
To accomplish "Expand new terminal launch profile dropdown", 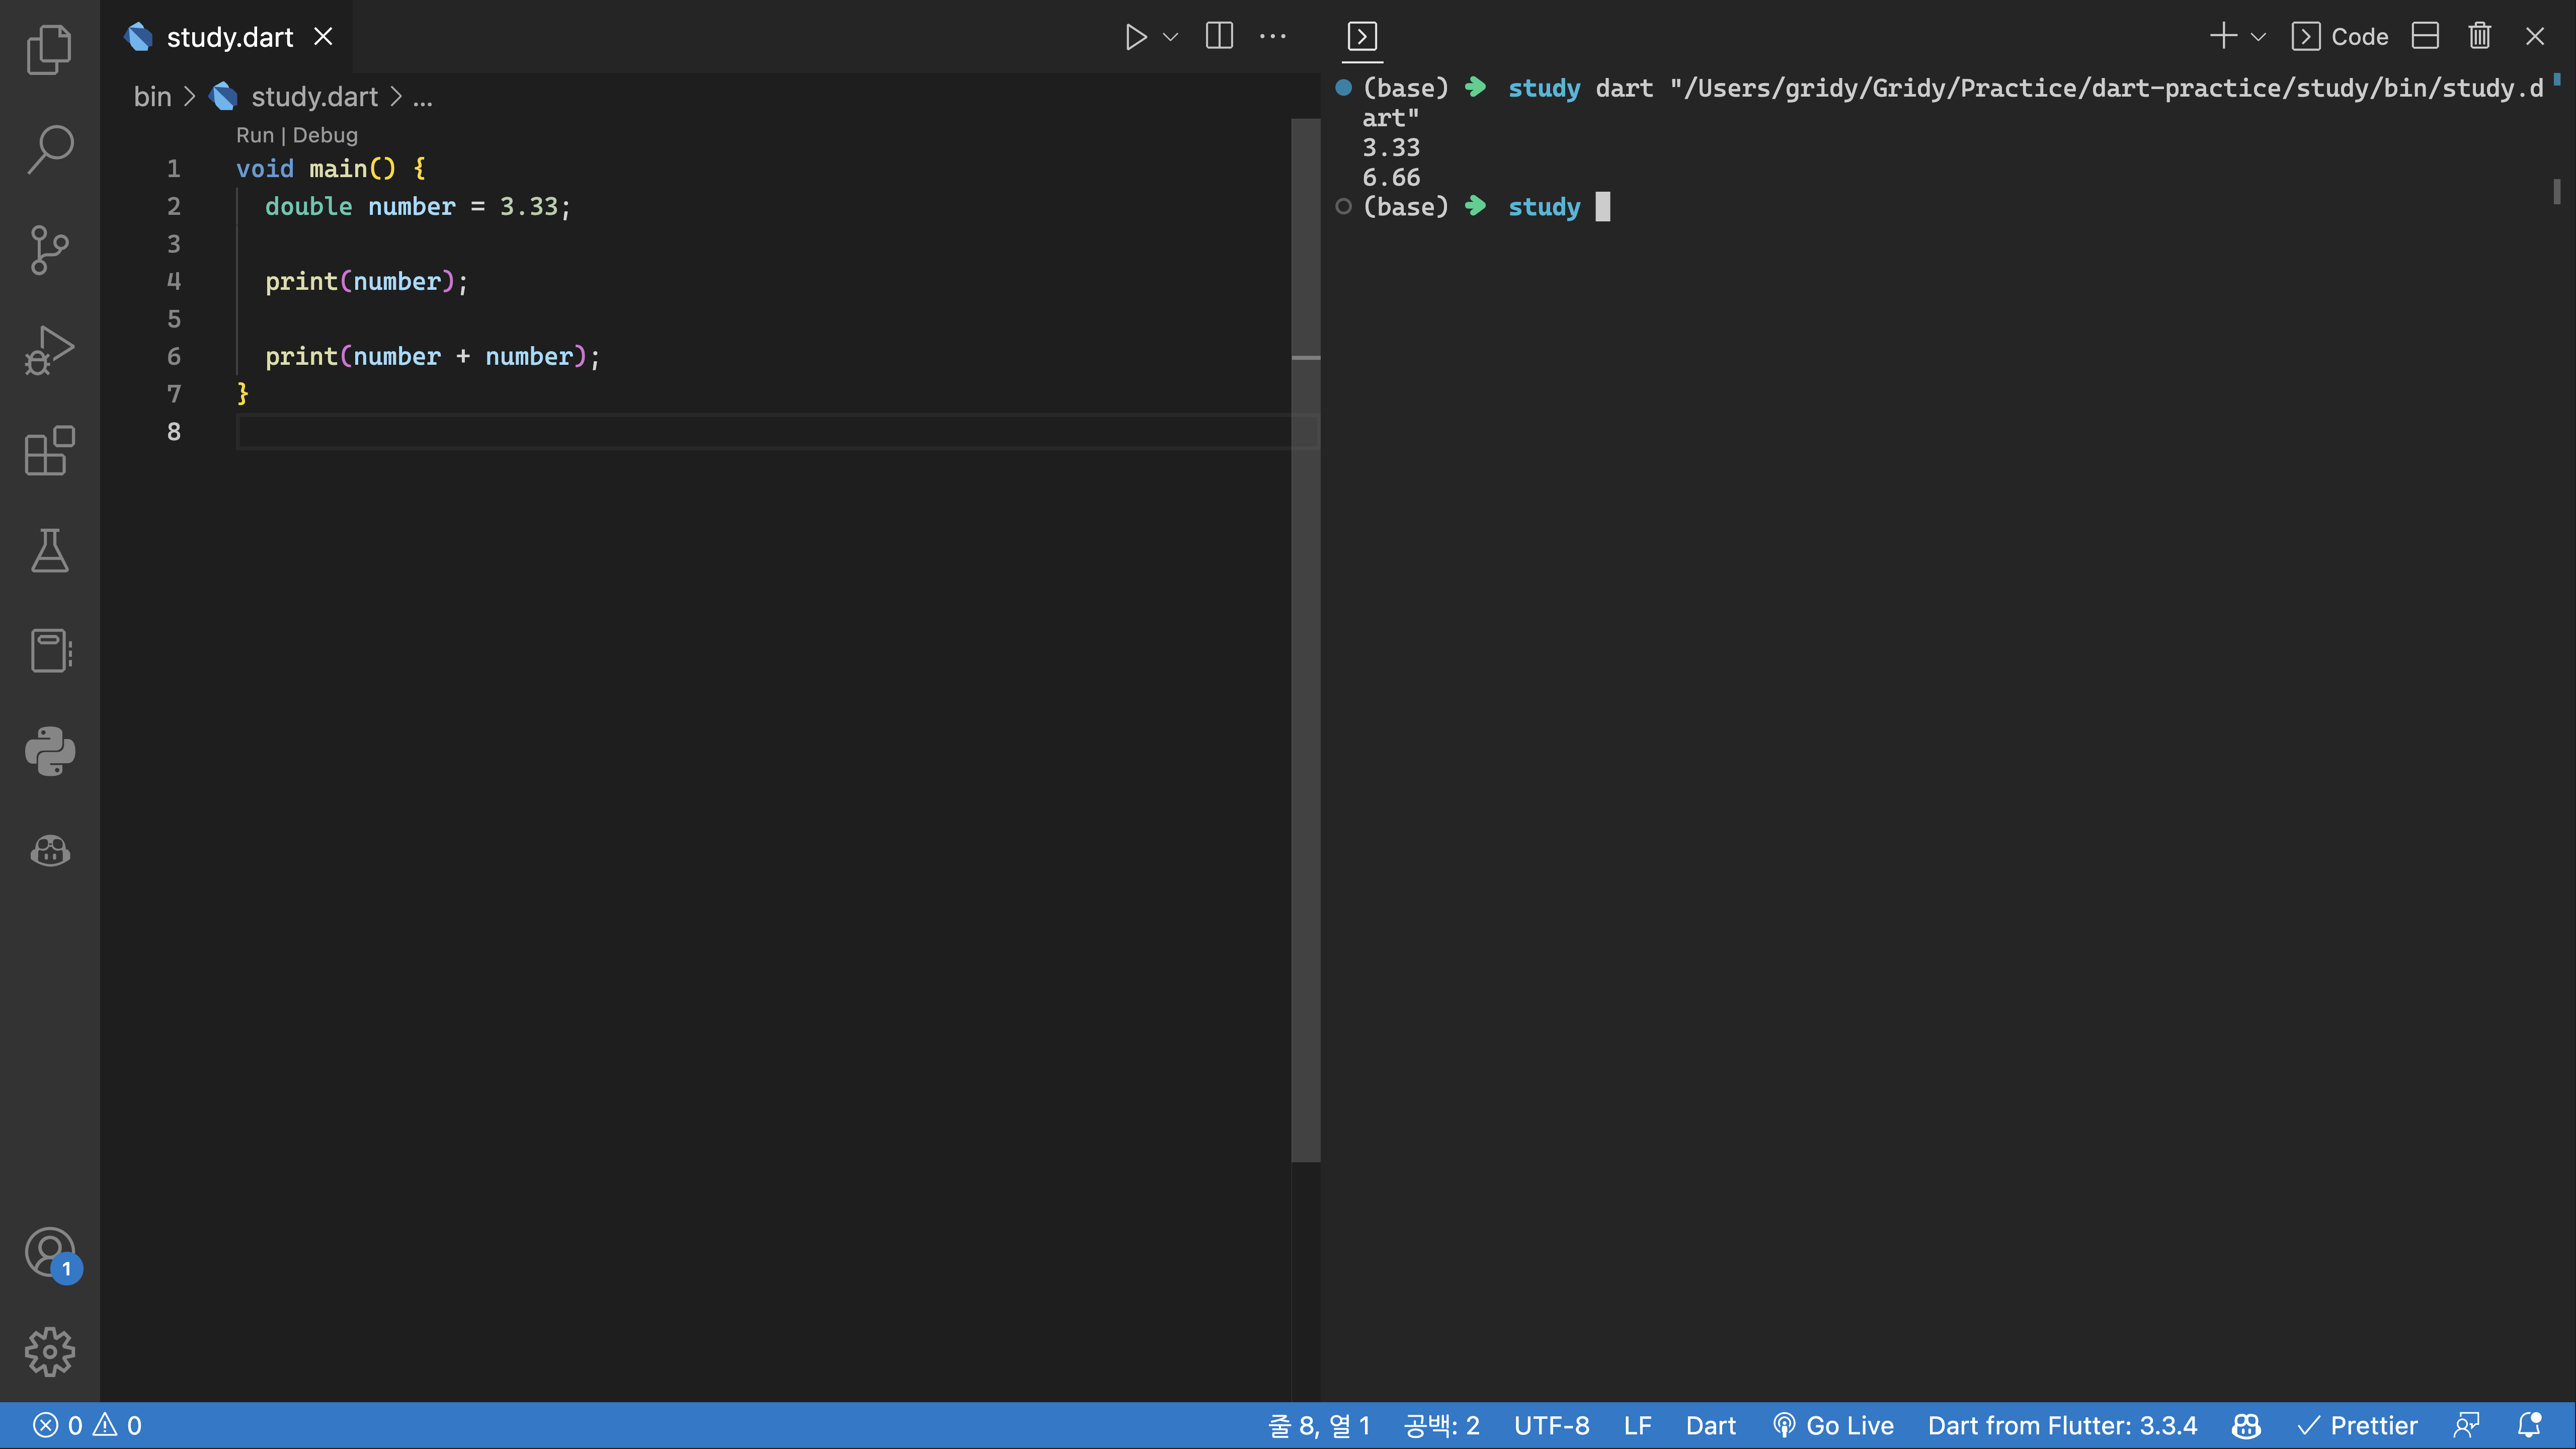I will pos(2258,37).
